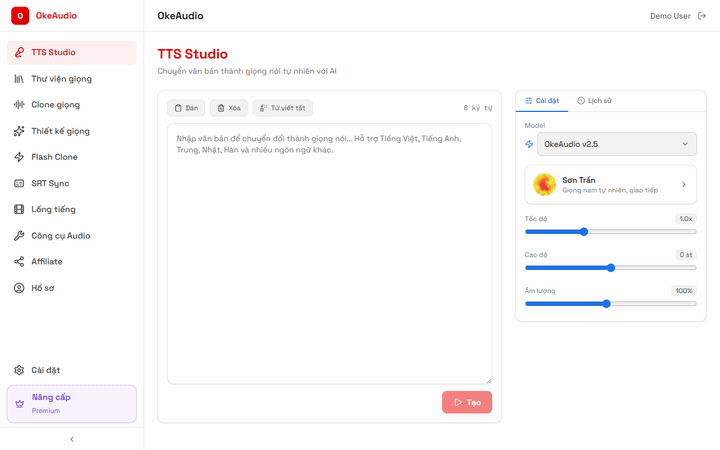Open the TTS Studio sidebar item
Screen dimensions: 720x450
point(72,52)
